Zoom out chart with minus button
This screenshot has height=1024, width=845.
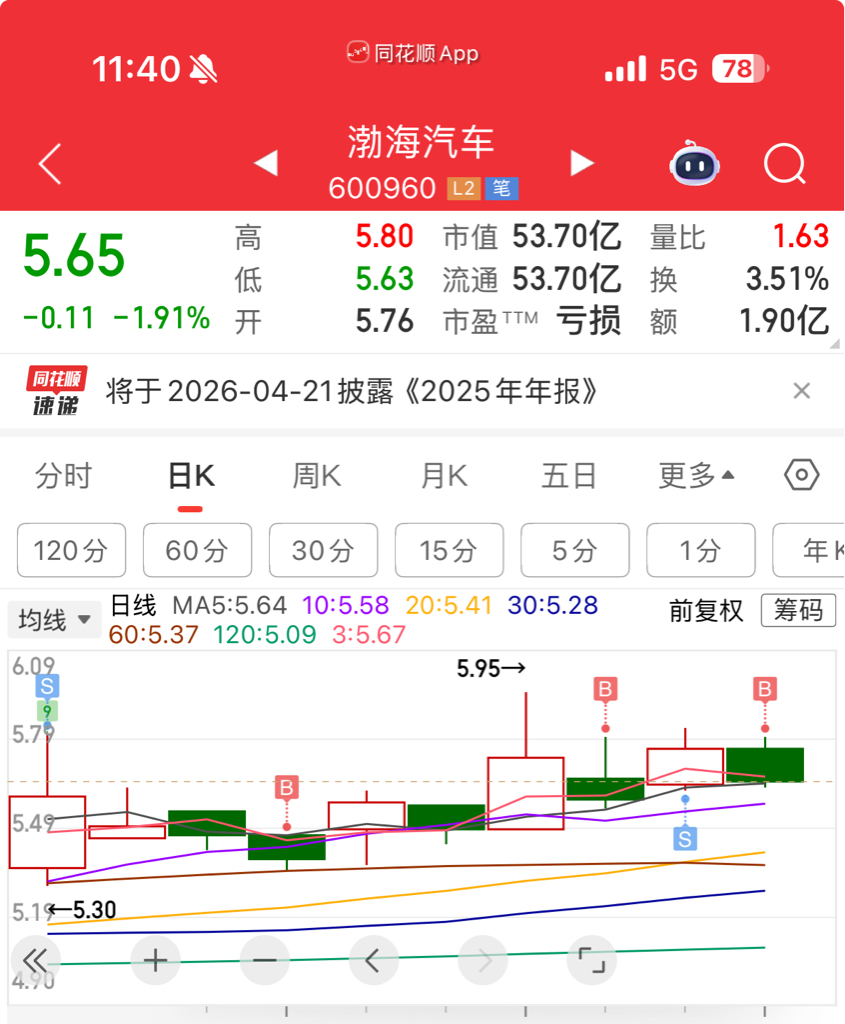pos(264,961)
